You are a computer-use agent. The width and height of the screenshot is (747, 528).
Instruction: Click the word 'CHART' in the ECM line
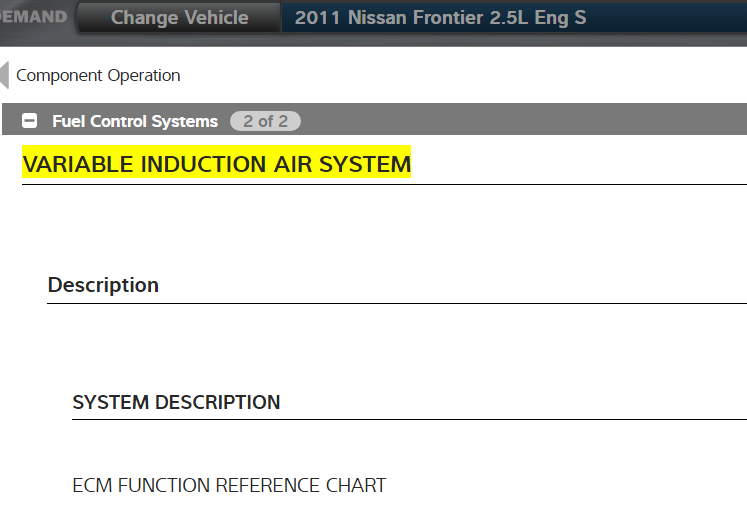pos(354,485)
